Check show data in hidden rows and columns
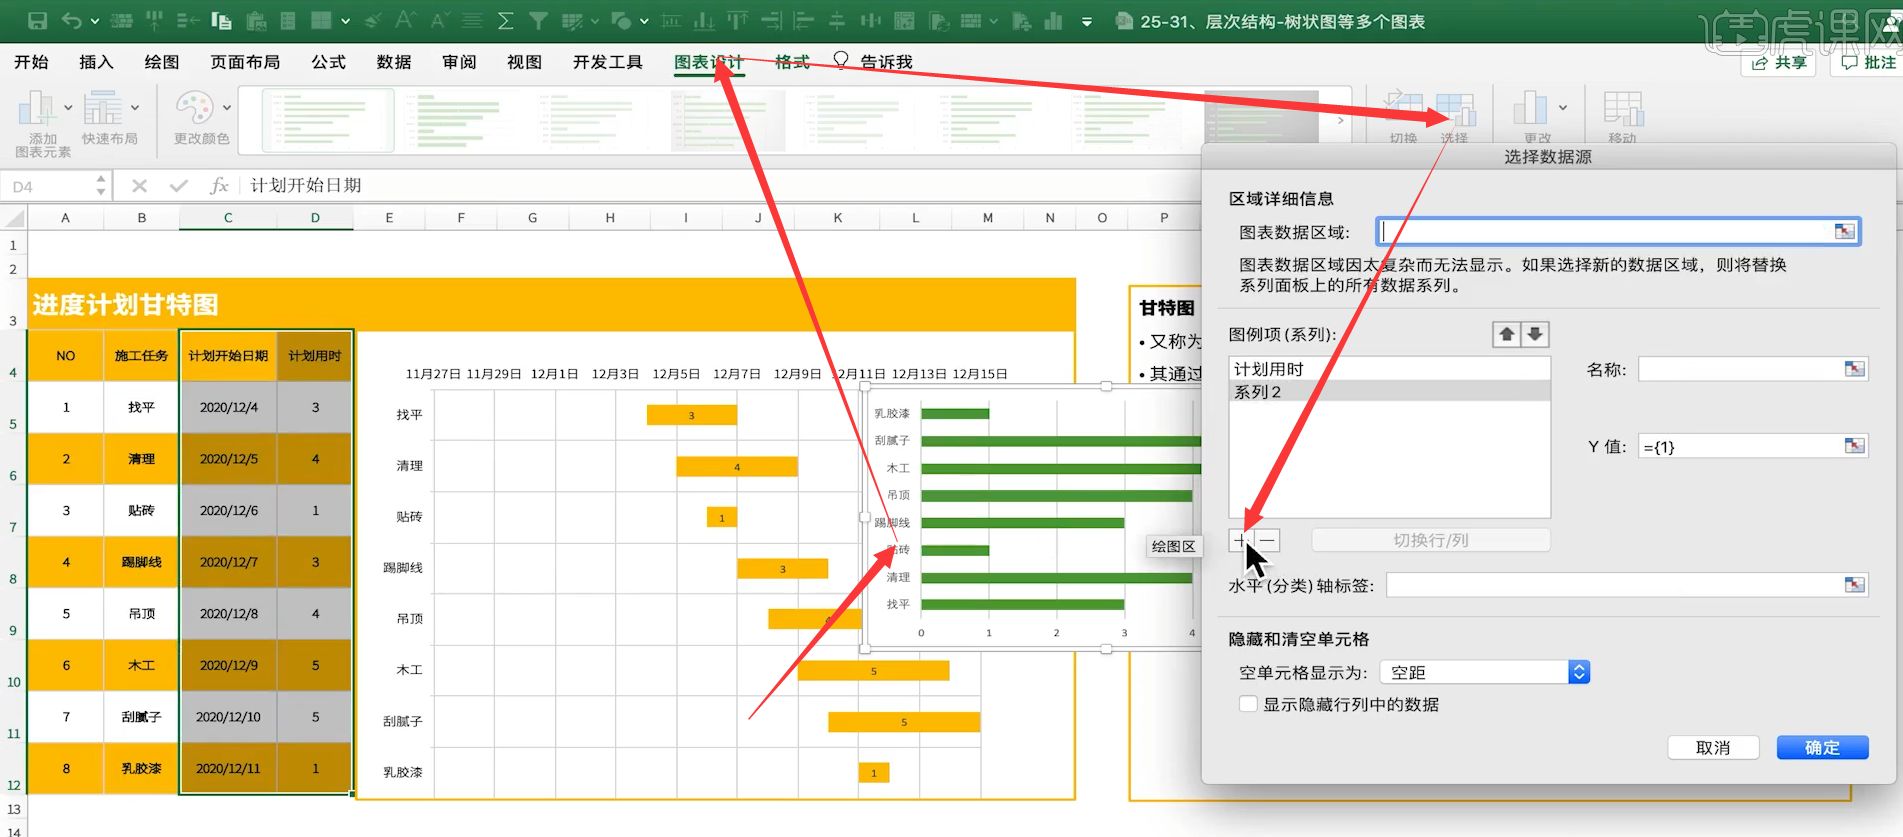This screenshot has width=1903, height=837. (x=1248, y=704)
